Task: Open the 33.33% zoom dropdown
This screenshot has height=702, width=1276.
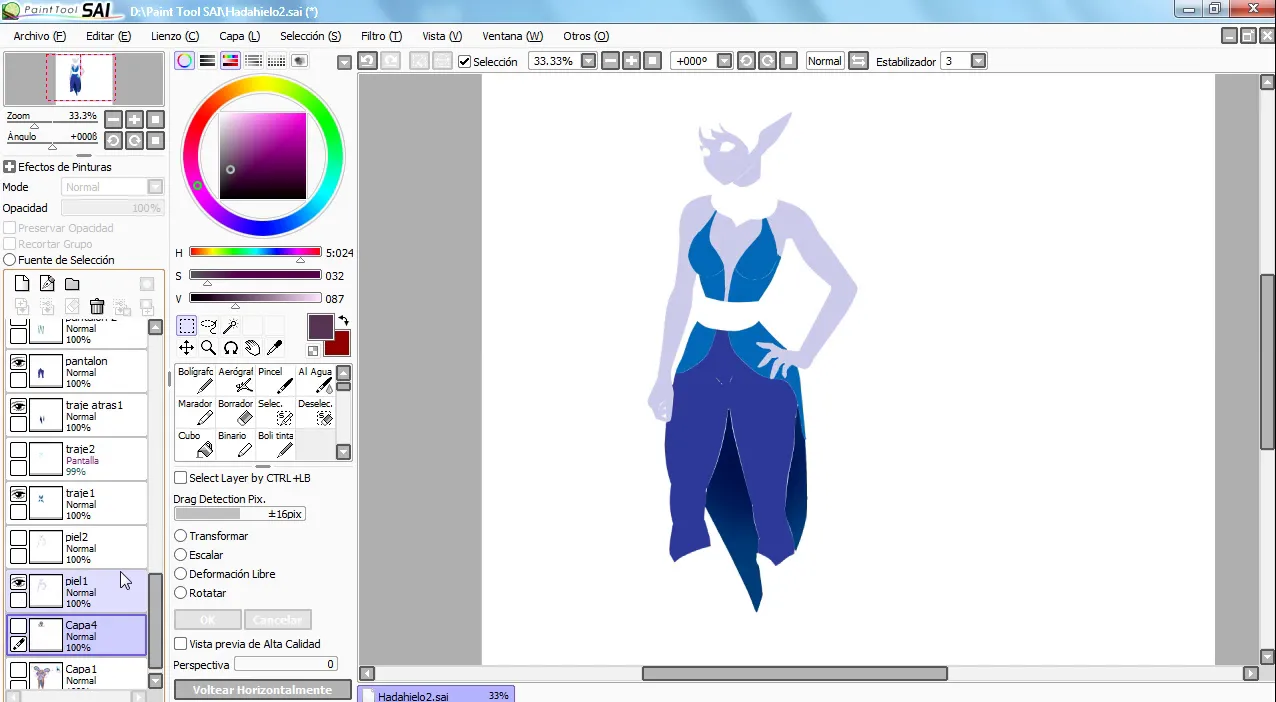Action: pyautogui.click(x=588, y=61)
